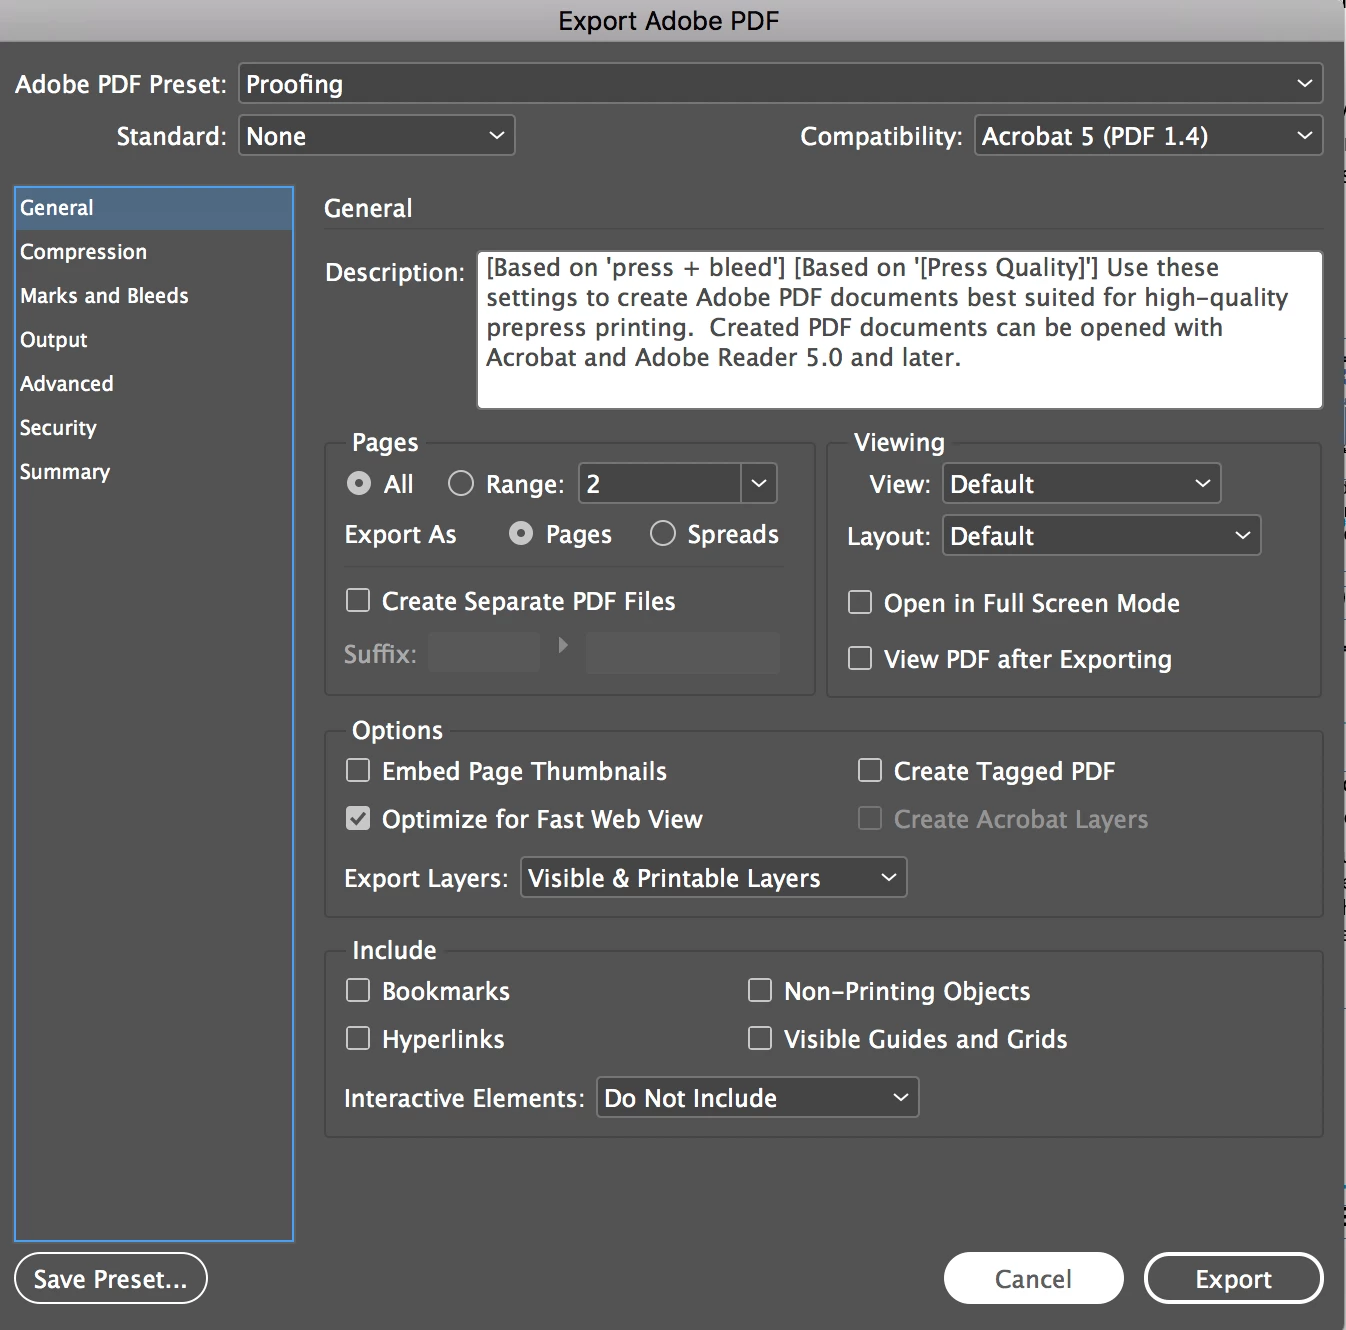This screenshot has height=1330, width=1346.
Task: Enable Create Tagged PDF checkbox
Action: coord(870,770)
